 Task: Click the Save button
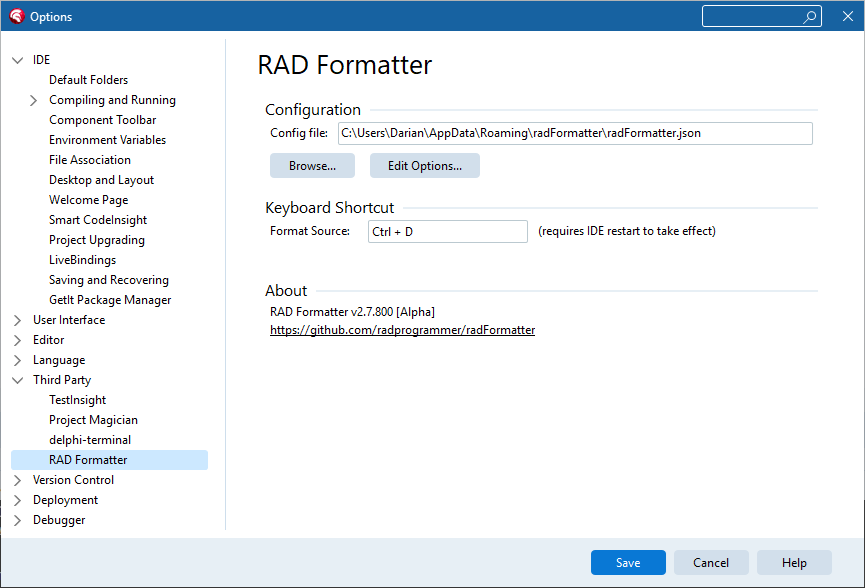628,563
